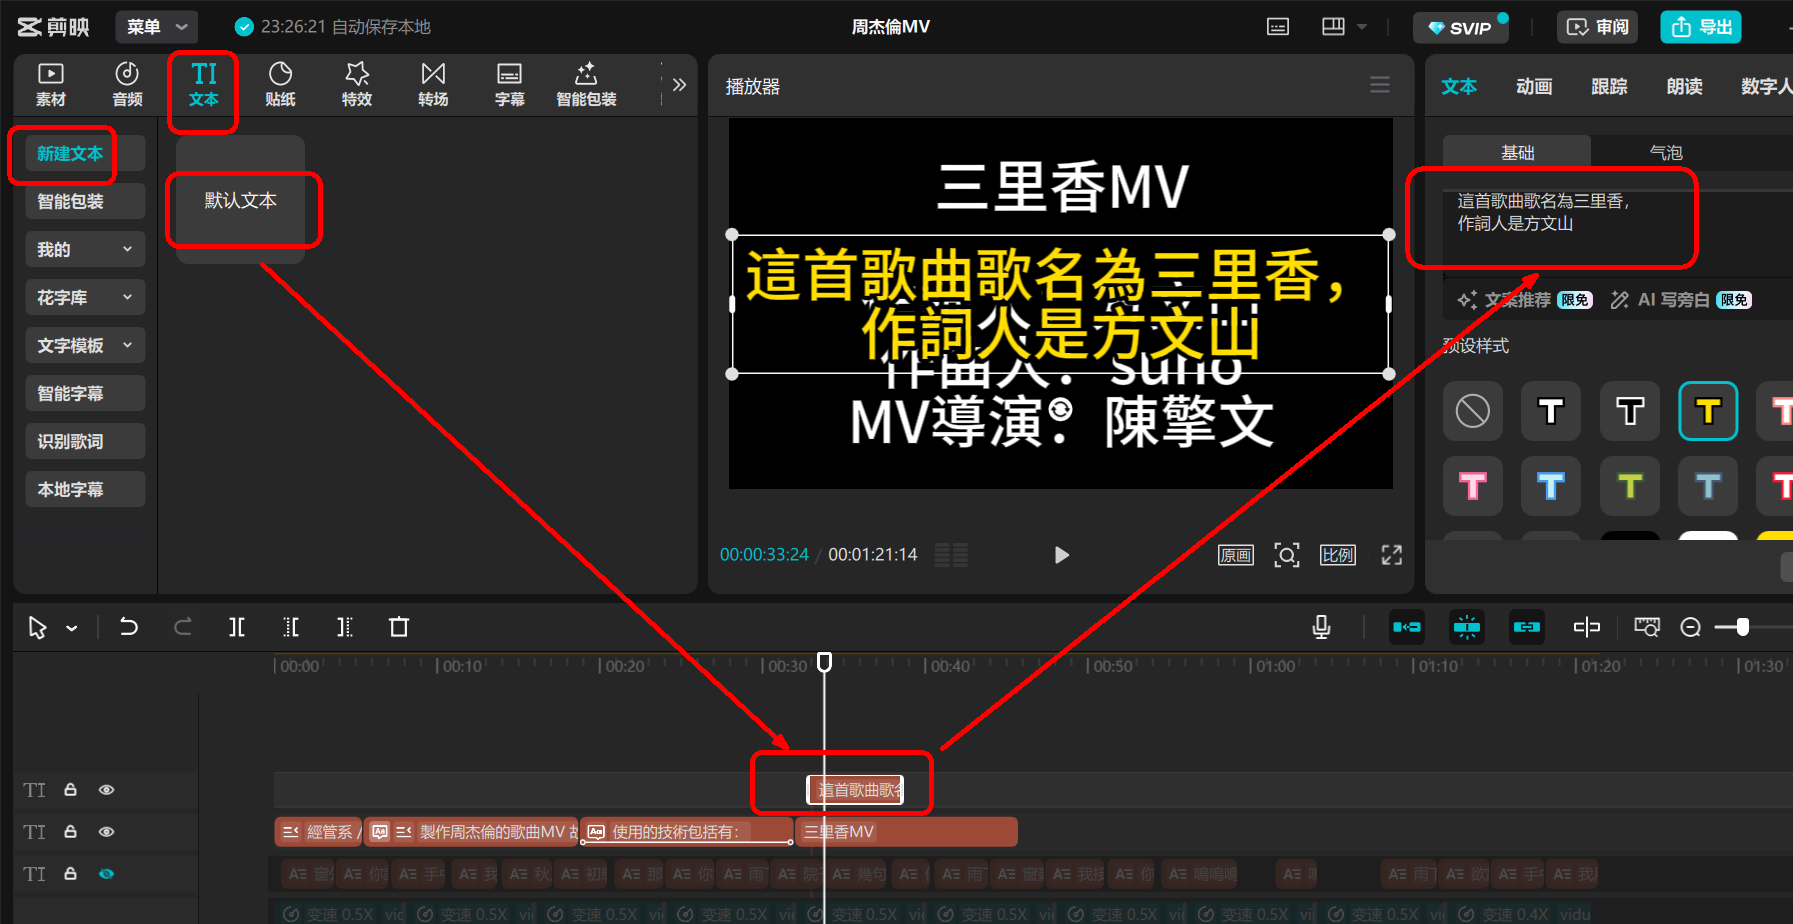Select the 音频 audio icon

coord(127,84)
